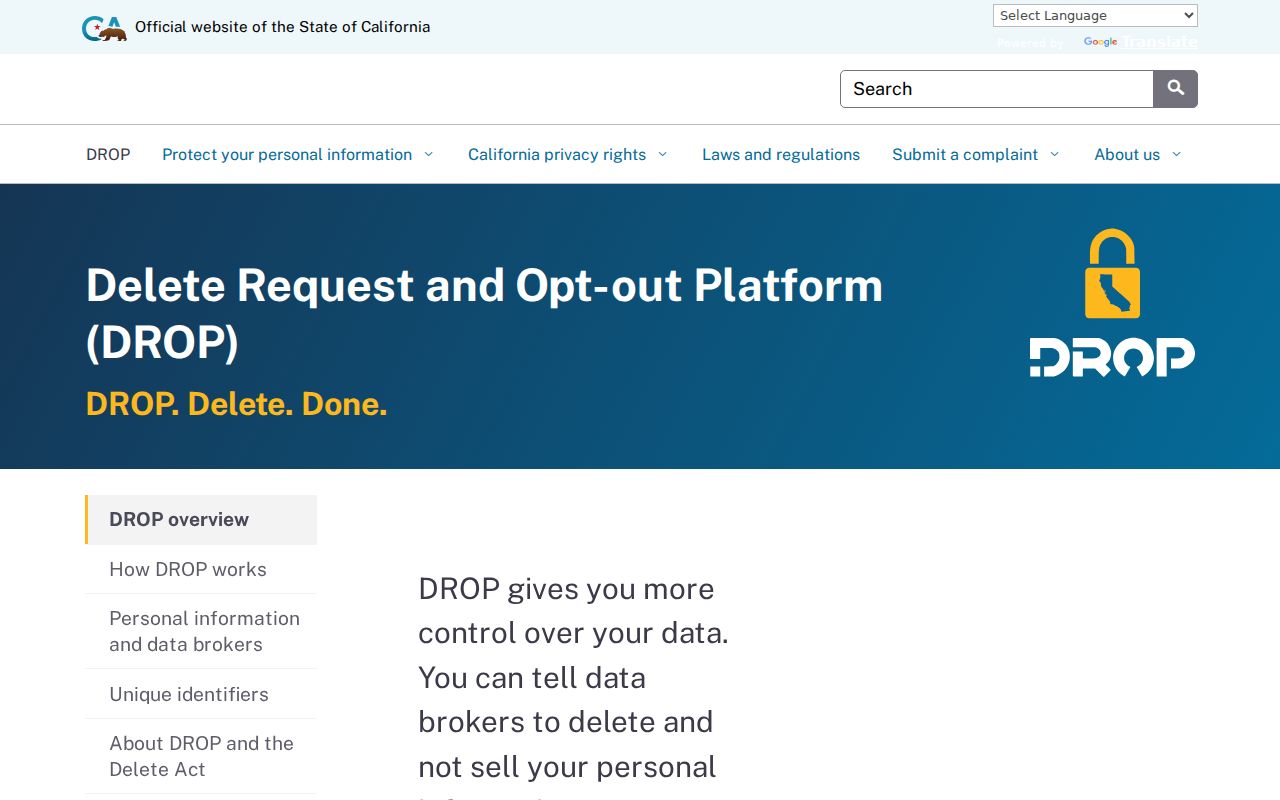Screen dimensions: 1280x800
Task: Click the CA.gov bear logo
Action: (104, 28)
